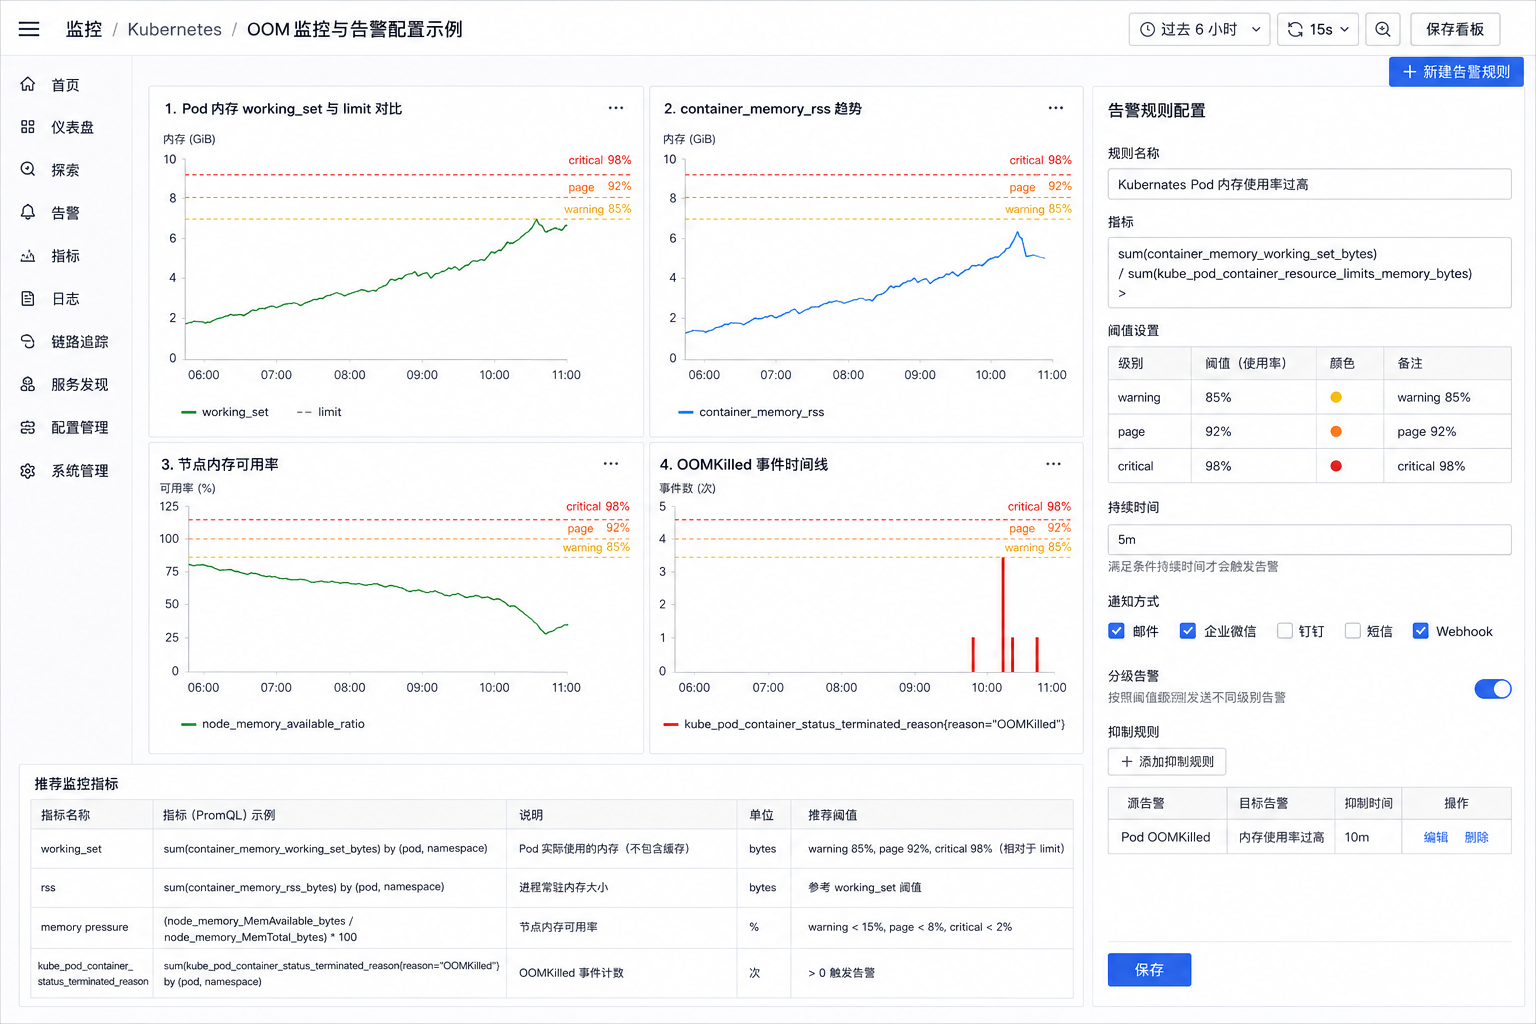Enable 短信 notification checkbox
1536x1024 pixels.
(1353, 631)
